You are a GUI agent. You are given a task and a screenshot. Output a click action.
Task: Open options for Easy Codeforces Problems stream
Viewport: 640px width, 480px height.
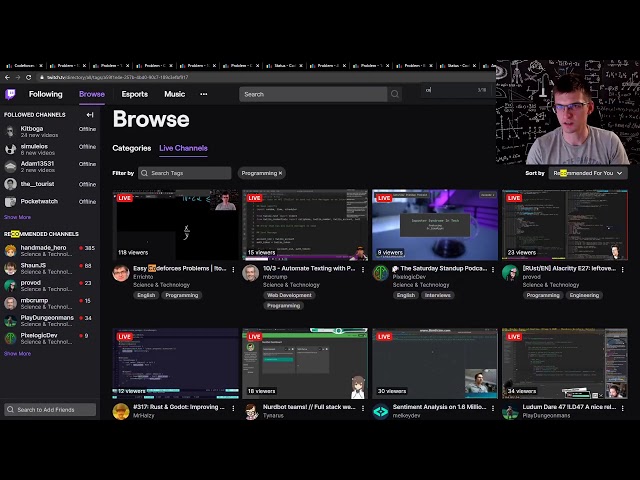click(x=233, y=270)
